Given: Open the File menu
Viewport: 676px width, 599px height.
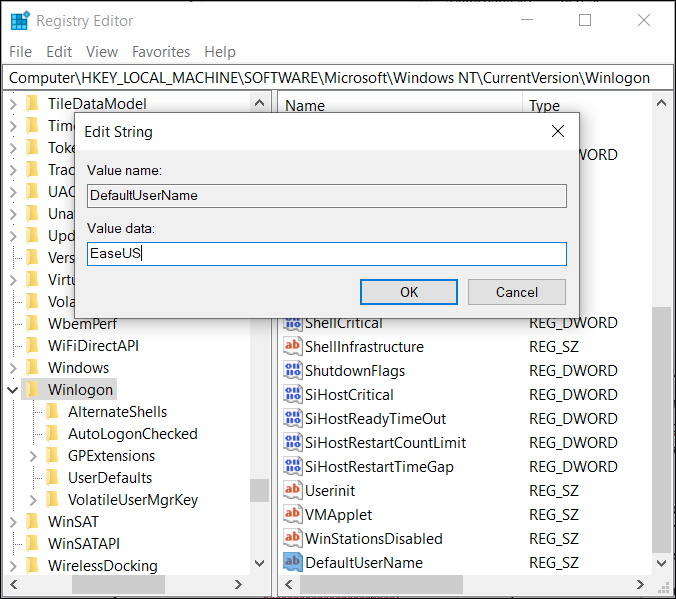Looking at the screenshot, I should click(20, 52).
